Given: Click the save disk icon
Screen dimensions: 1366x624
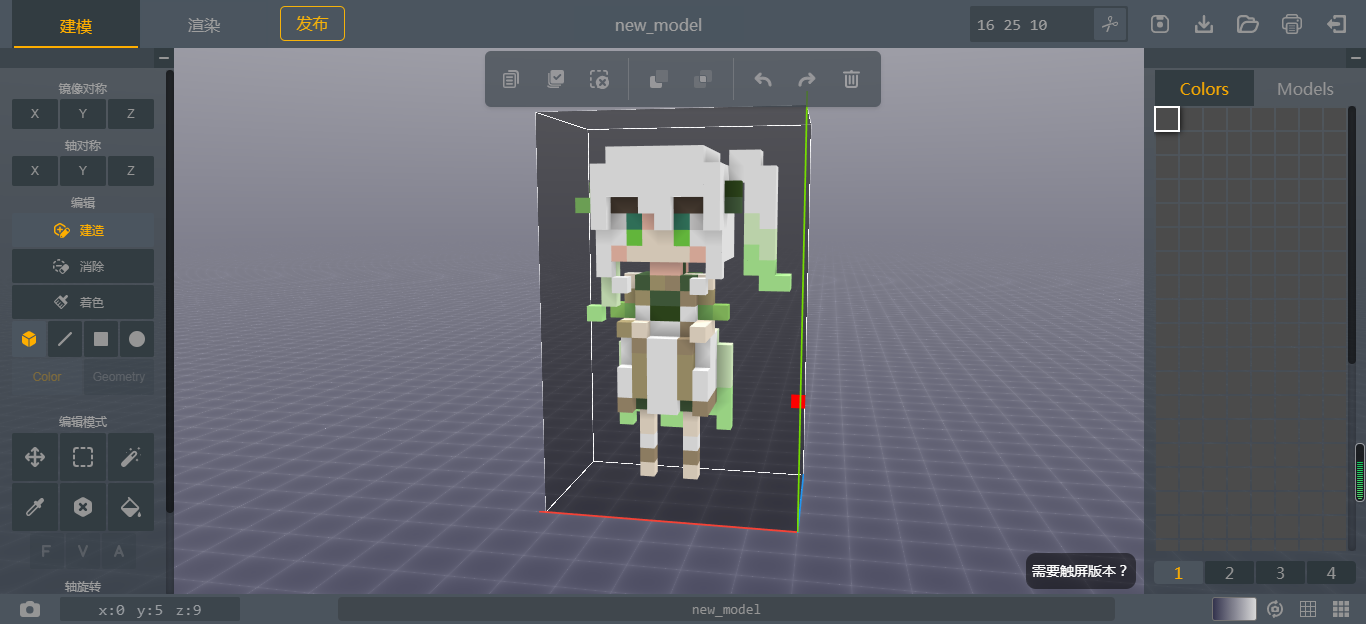Looking at the screenshot, I should 1160,24.
